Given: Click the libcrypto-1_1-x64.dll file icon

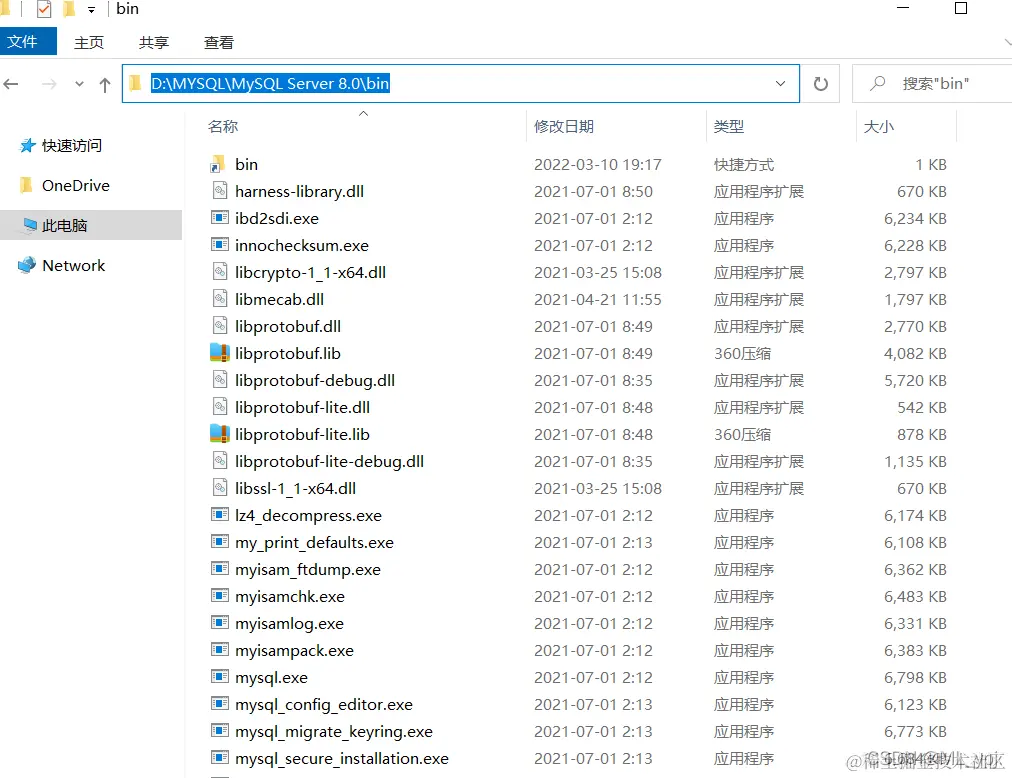Looking at the screenshot, I should [219, 272].
